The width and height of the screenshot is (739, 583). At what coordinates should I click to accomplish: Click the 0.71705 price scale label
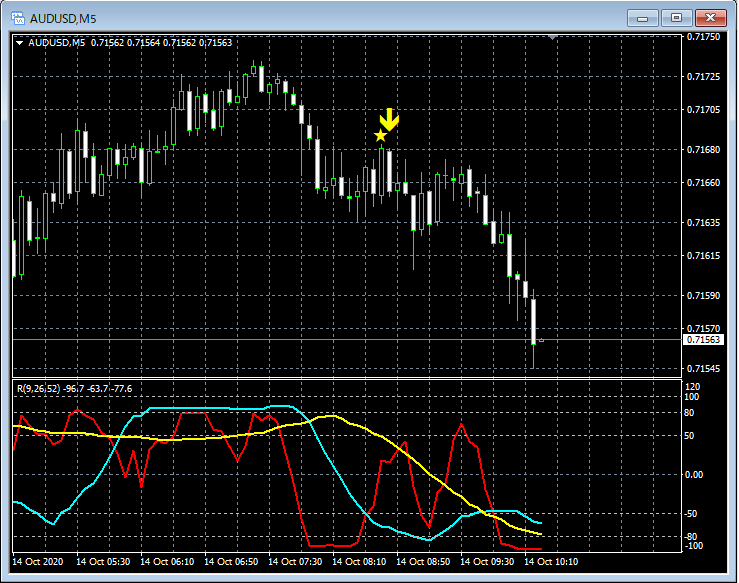[x=703, y=110]
